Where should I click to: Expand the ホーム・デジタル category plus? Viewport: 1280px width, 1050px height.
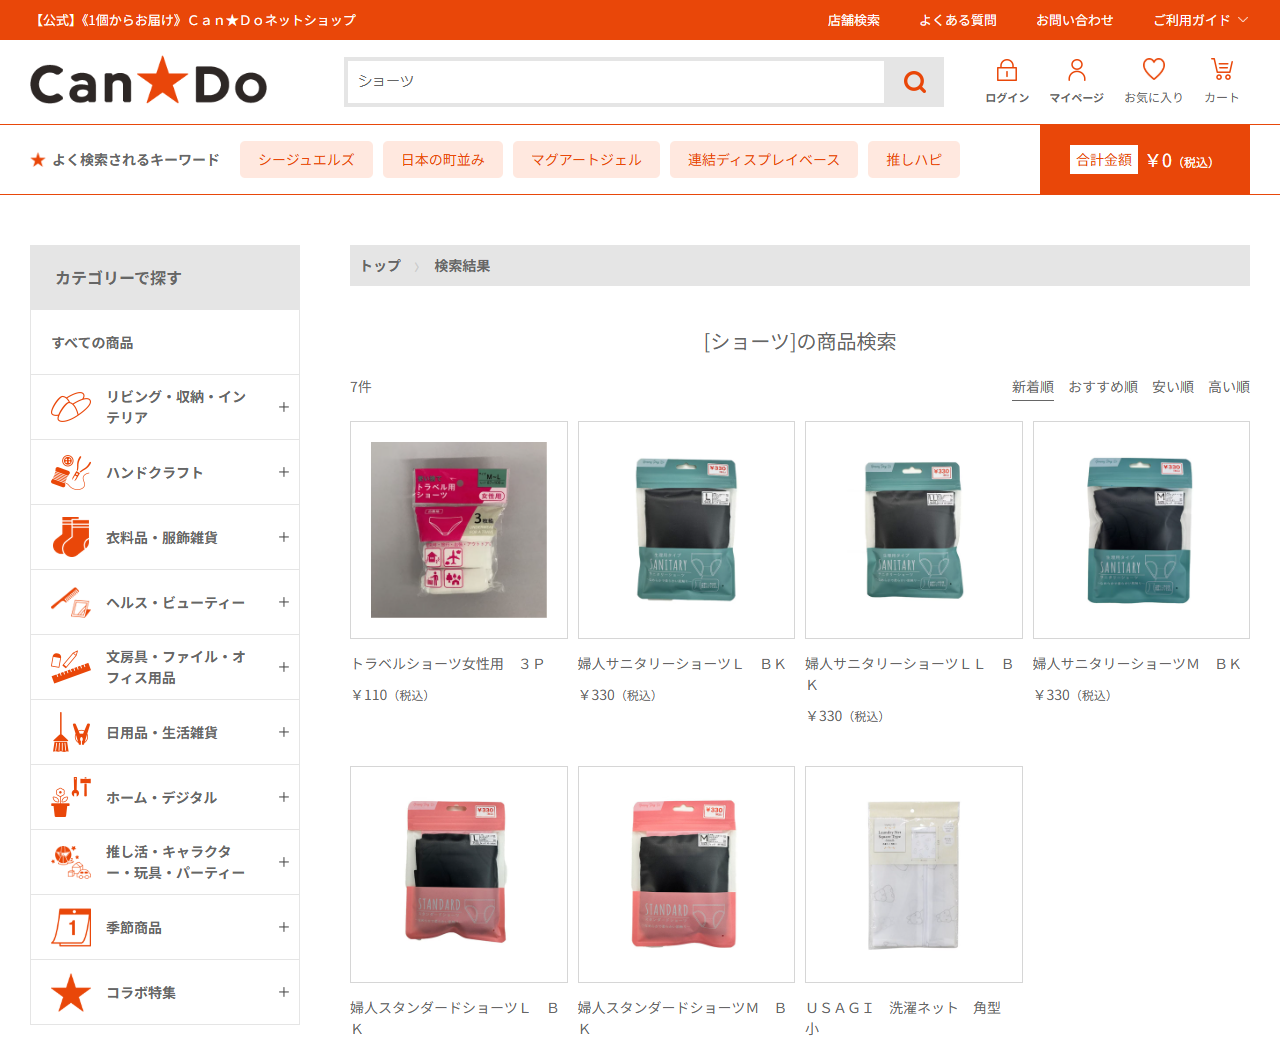click(284, 797)
